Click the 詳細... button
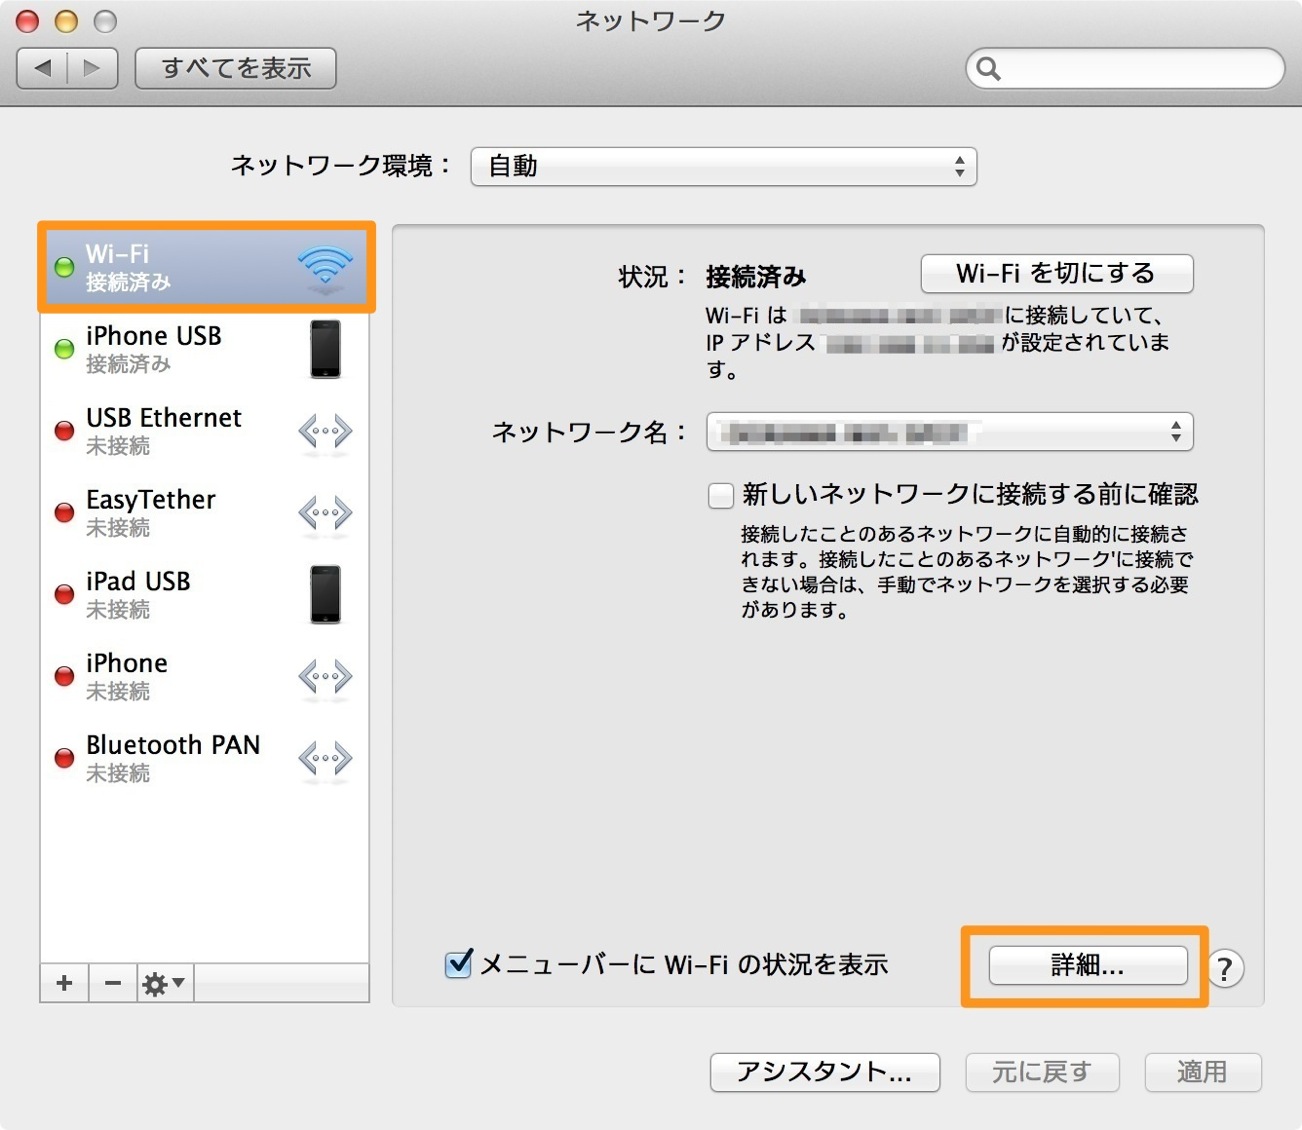Viewport: 1302px width, 1130px height. coord(1088,965)
